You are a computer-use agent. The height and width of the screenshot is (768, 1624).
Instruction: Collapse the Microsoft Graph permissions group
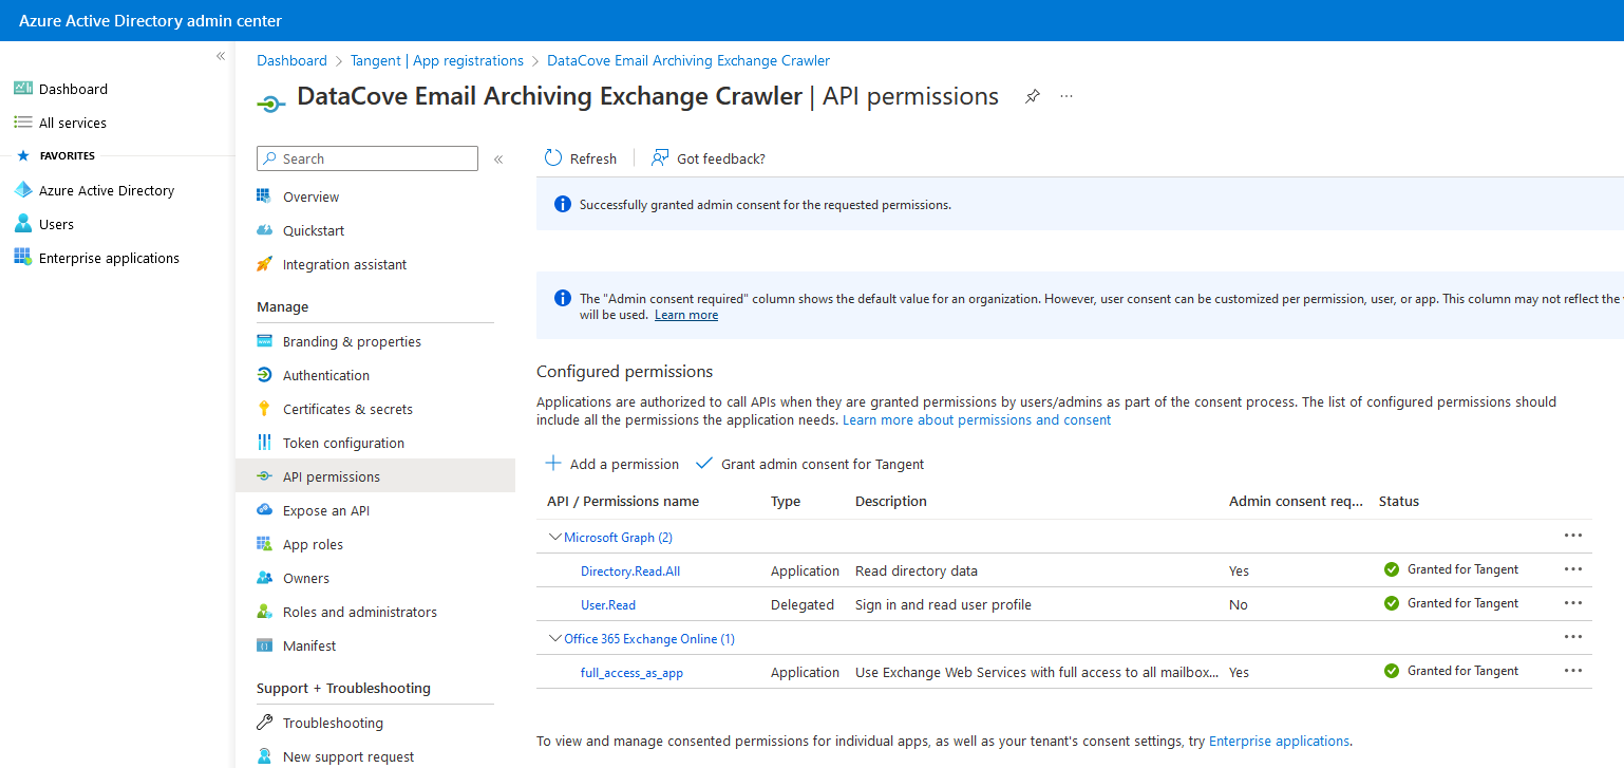[555, 537]
